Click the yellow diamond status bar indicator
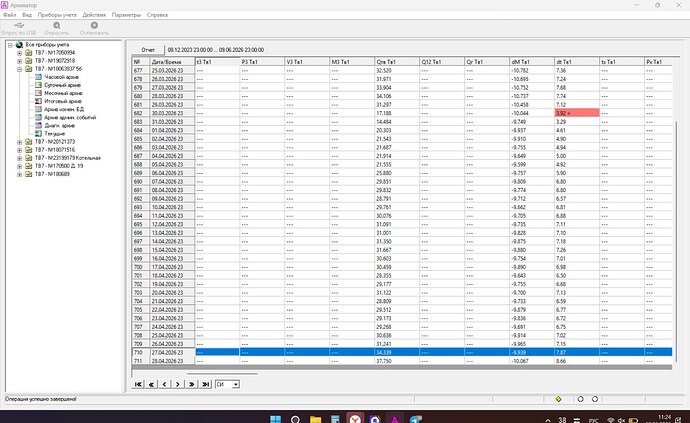 (558, 399)
